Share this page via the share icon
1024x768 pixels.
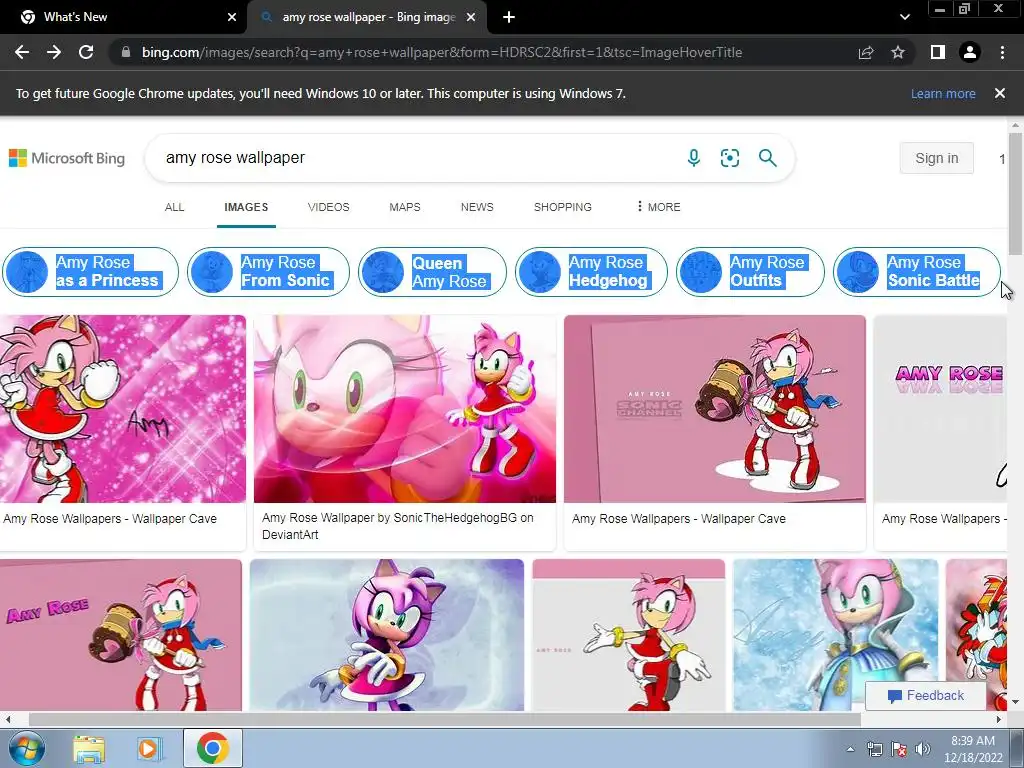866,52
